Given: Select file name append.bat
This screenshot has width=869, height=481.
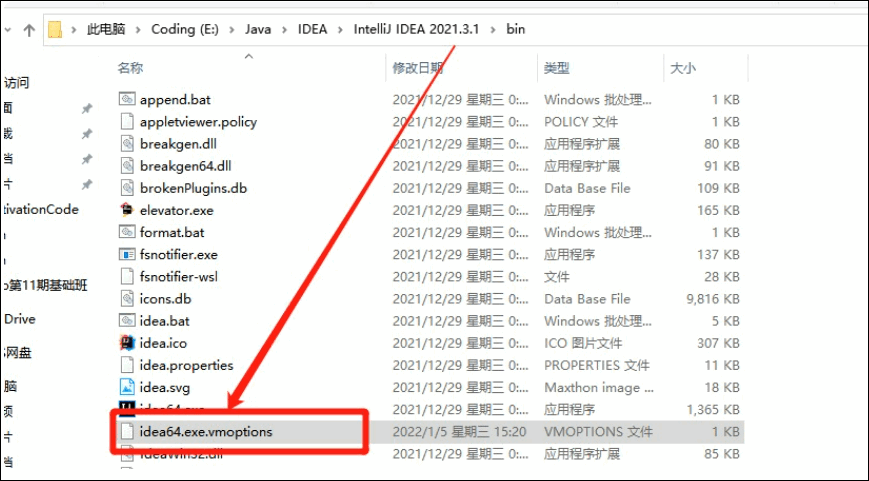Looking at the screenshot, I should pyautogui.click(x=175, y=100).
